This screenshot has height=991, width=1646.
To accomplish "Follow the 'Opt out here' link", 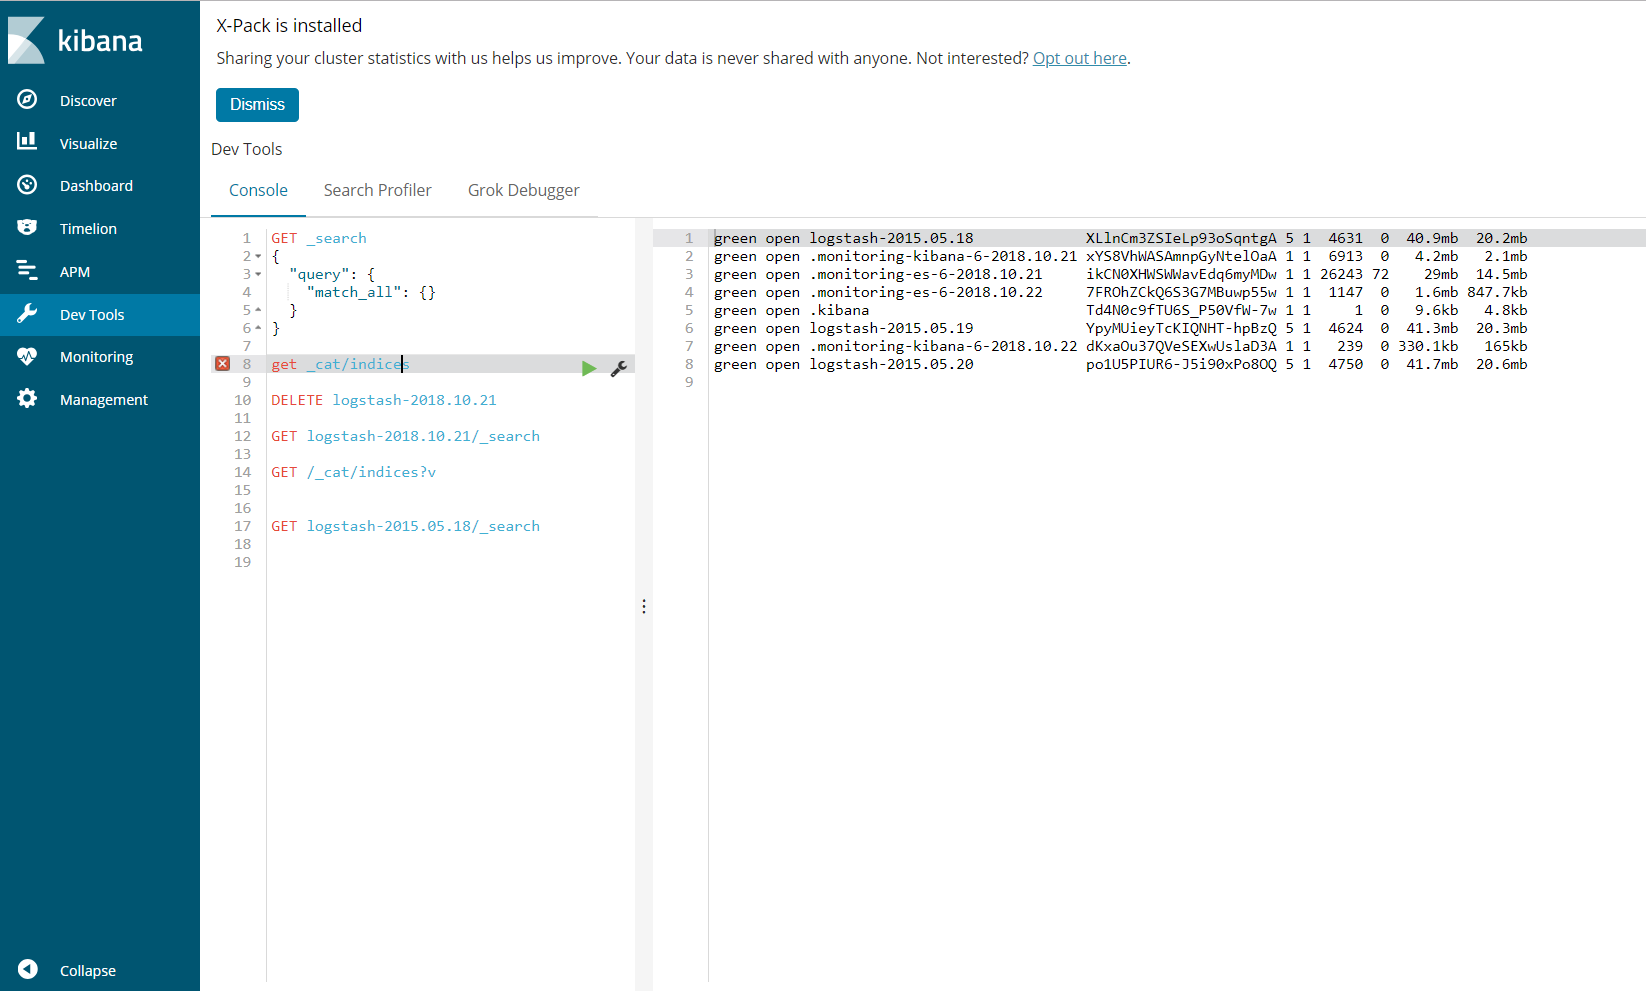I will point(1080,58).
